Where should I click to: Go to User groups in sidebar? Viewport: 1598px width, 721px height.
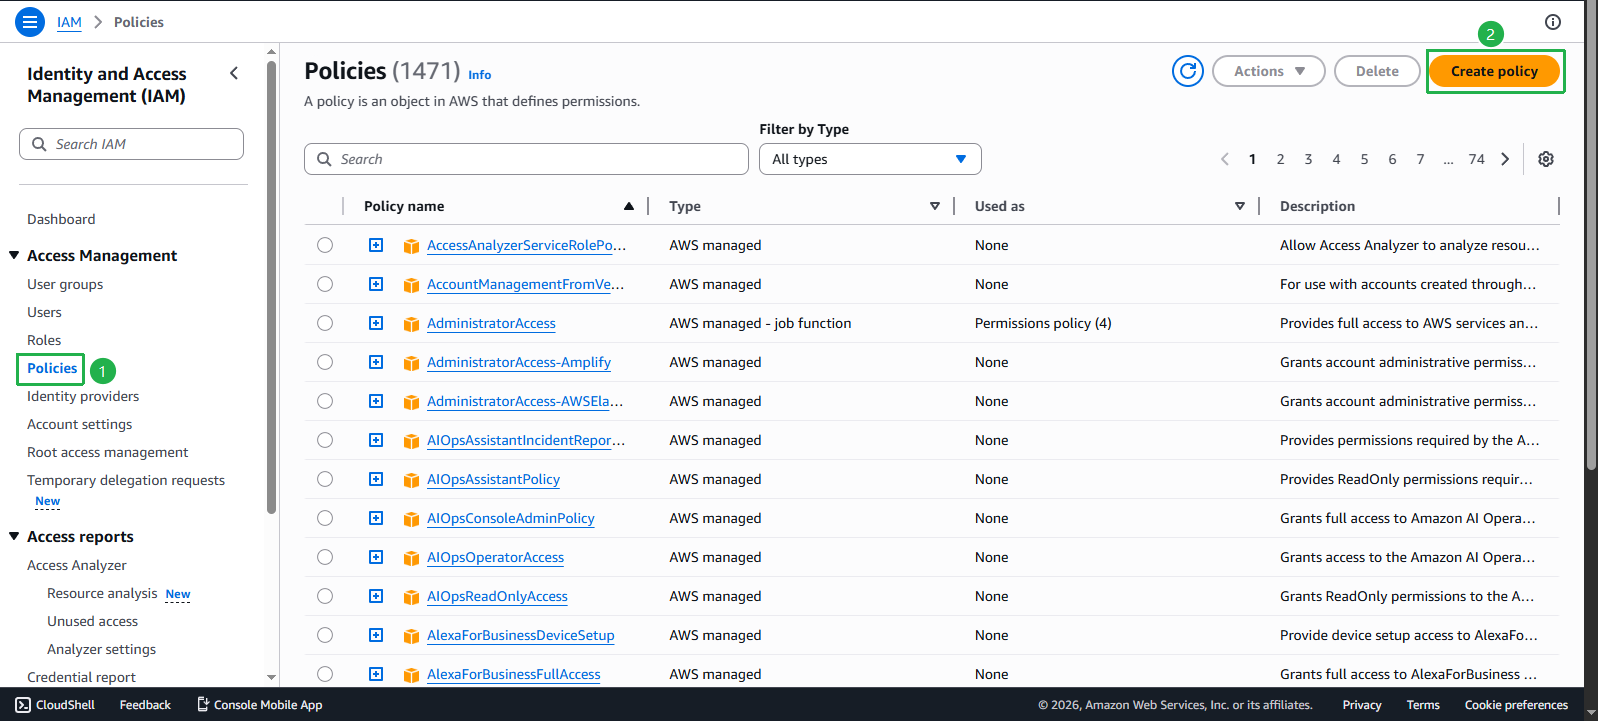click(65, 284)
